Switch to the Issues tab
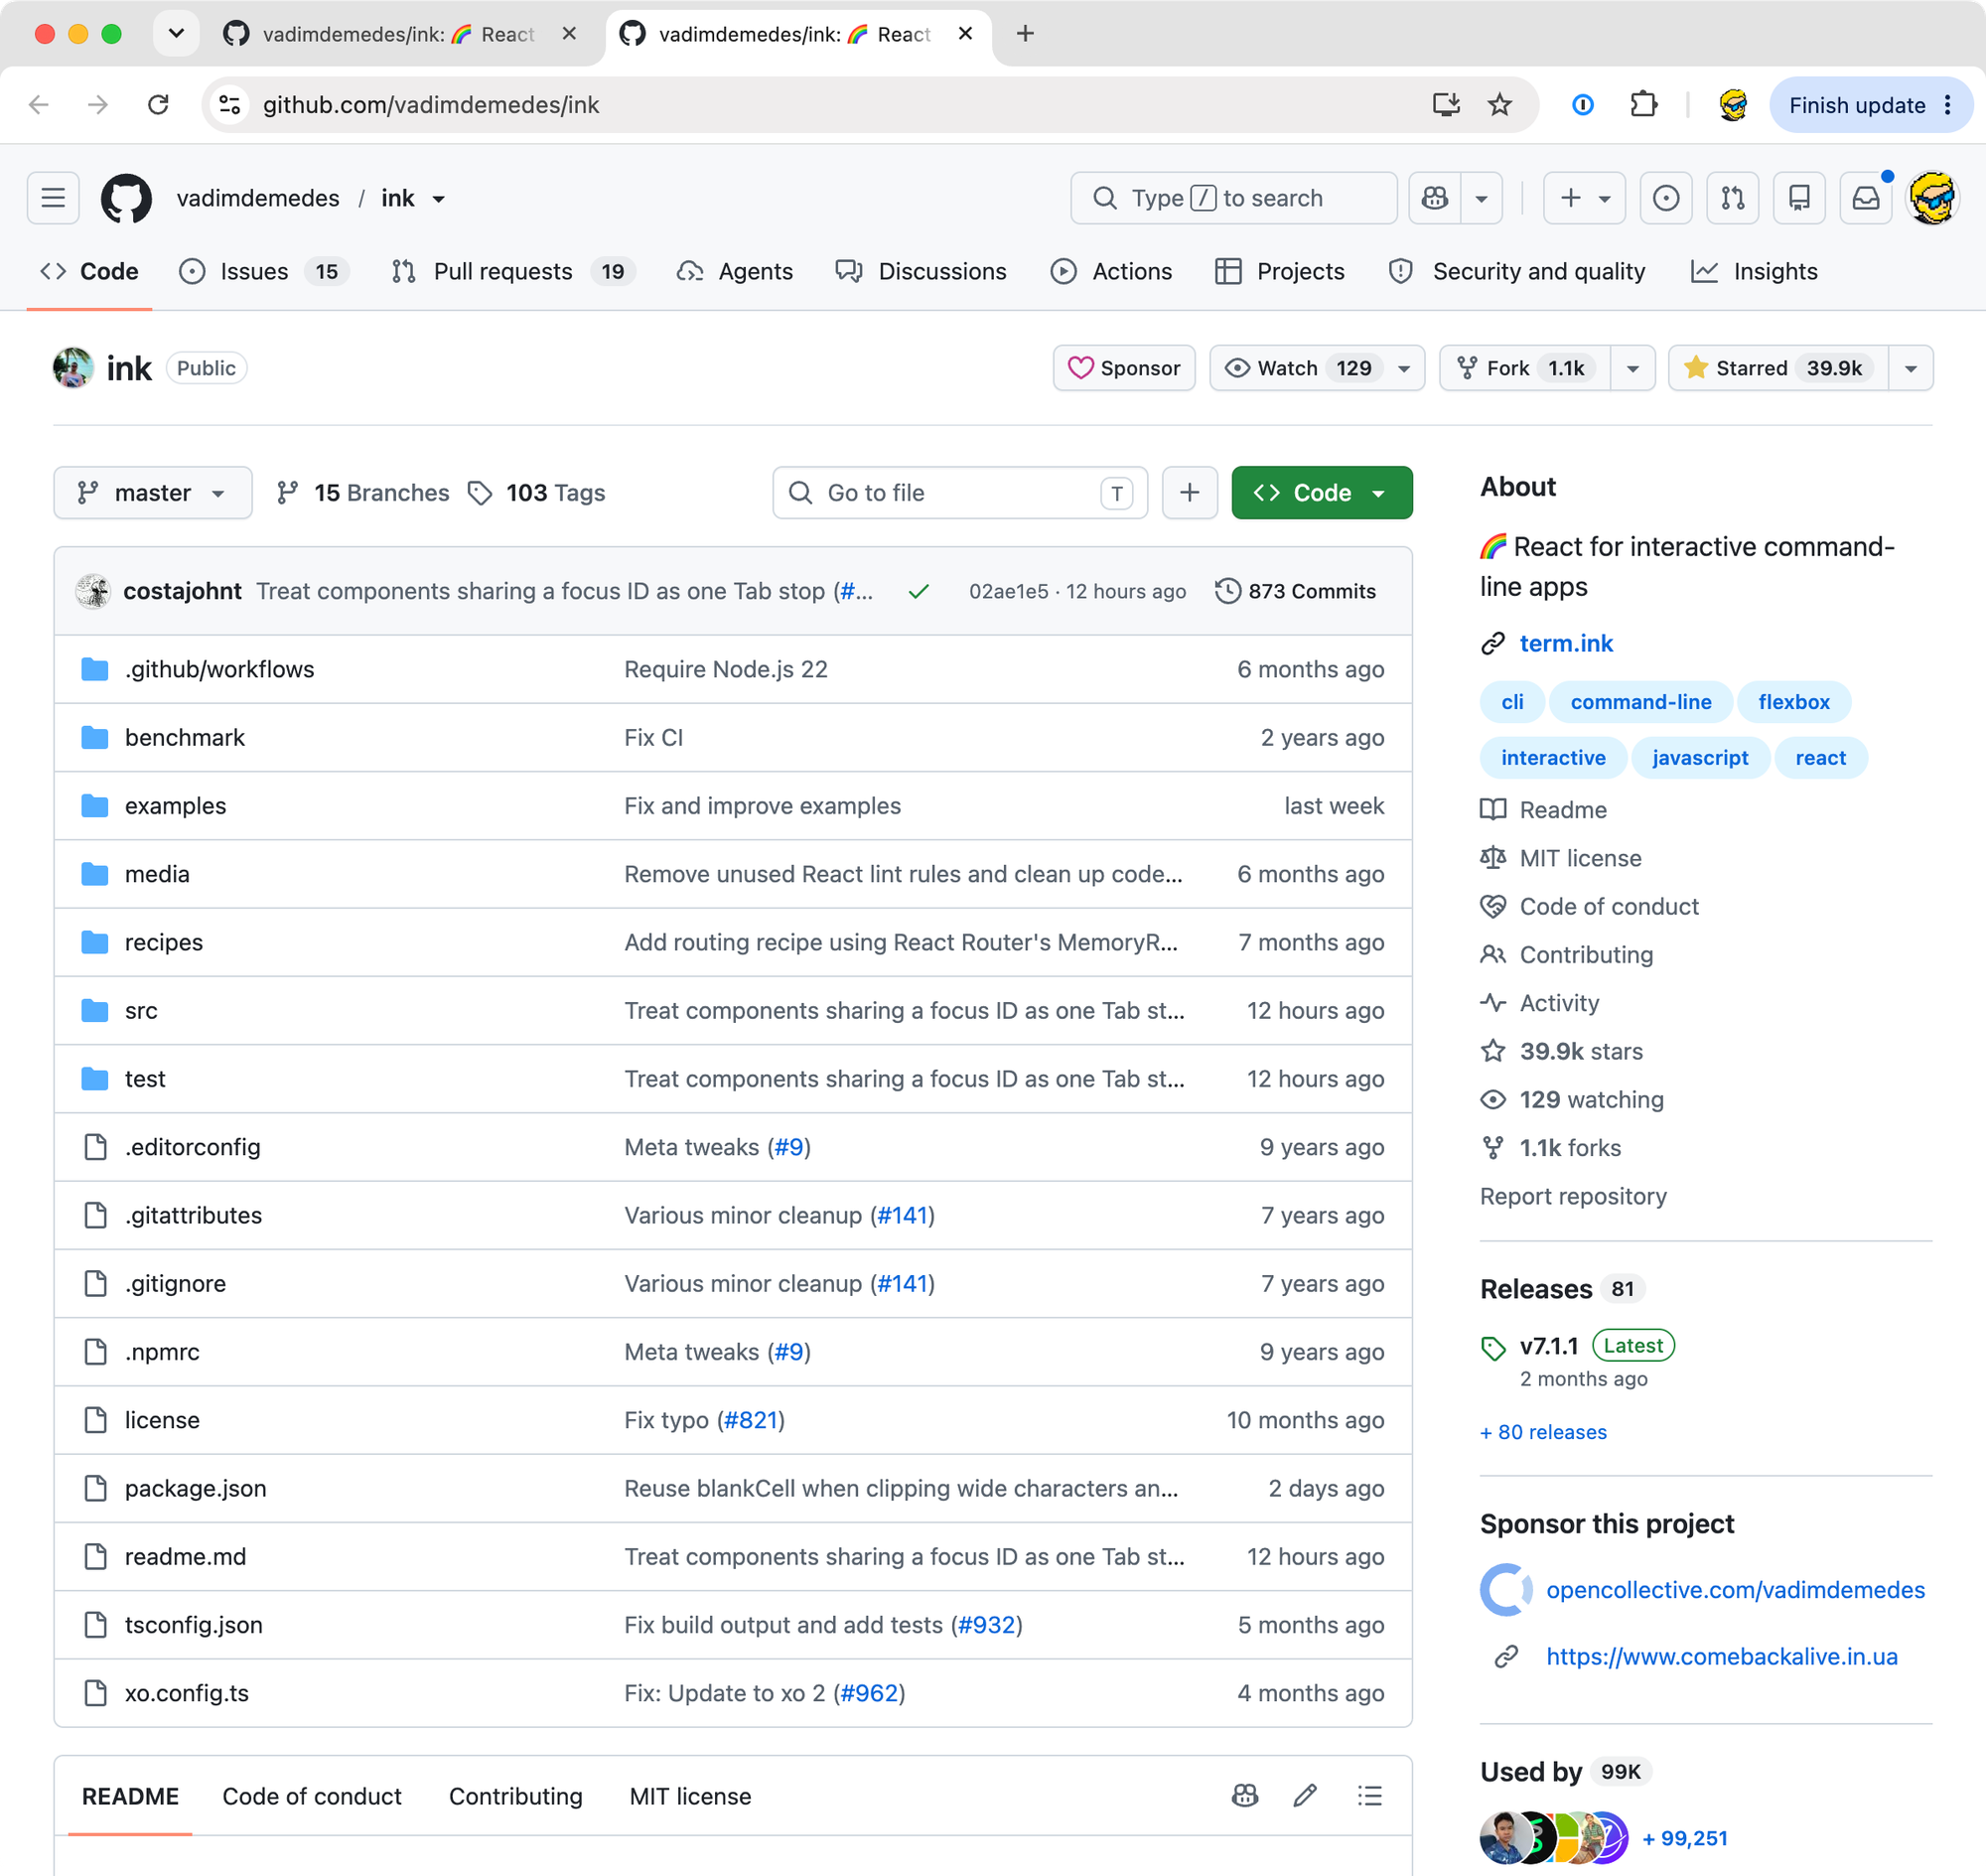The width and height of the screenshot is (1986, 1876). coord(264,271)
